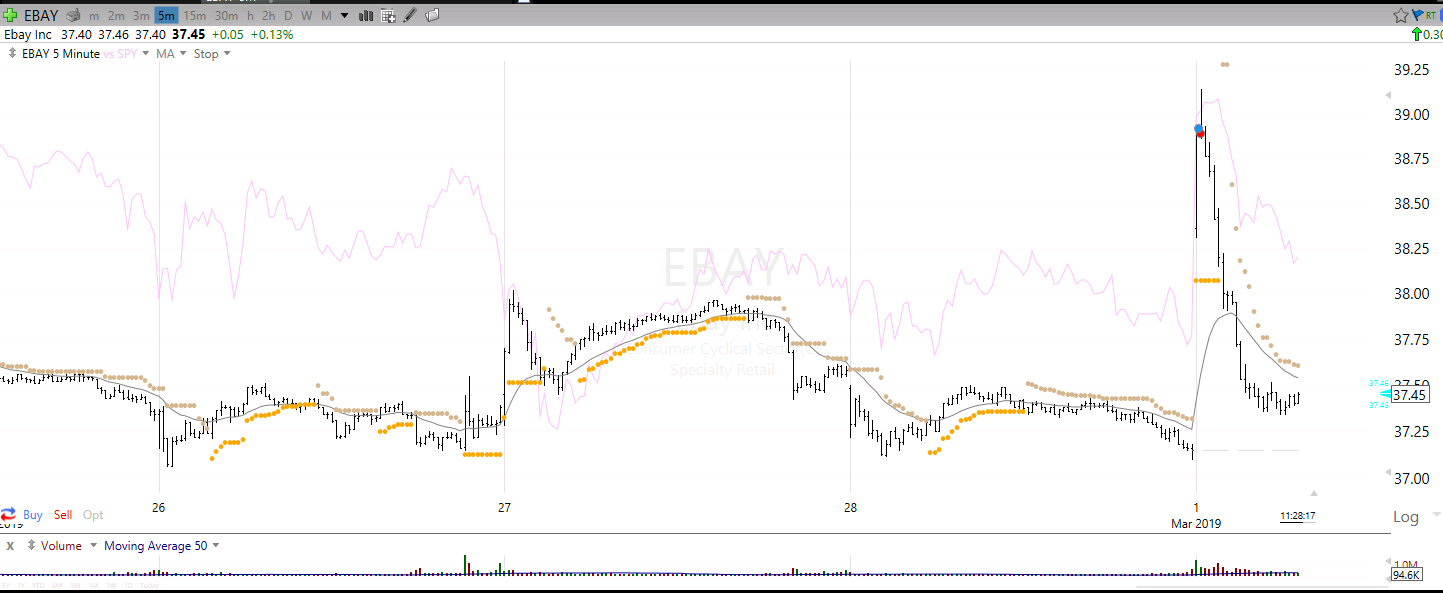Click the 37.45 current price tag
The height and width of the screenshot is (593, 1443).
pos(1408,395)
